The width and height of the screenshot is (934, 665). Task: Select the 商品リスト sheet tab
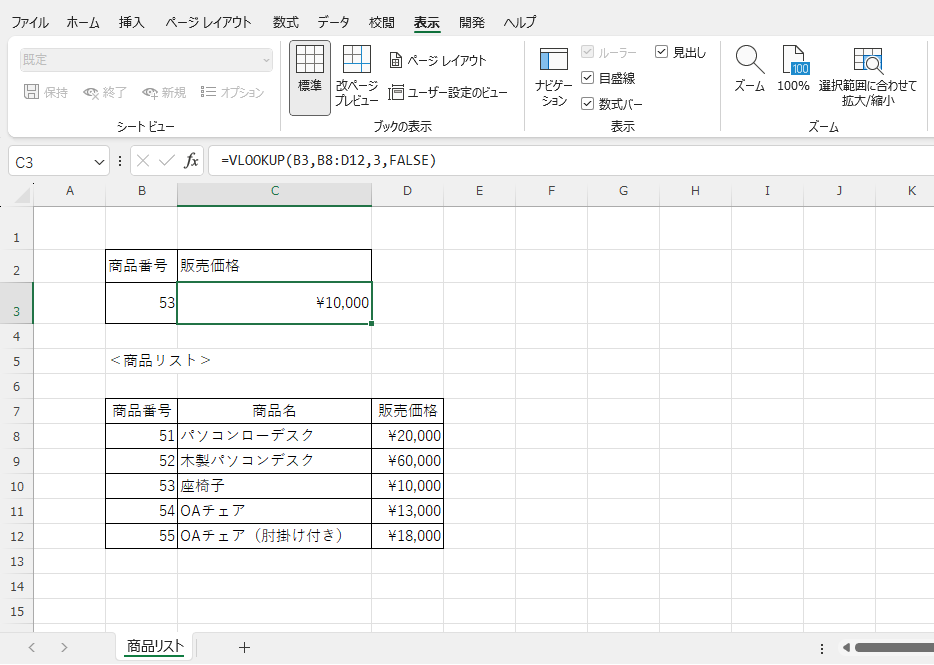tap(155, 647)
